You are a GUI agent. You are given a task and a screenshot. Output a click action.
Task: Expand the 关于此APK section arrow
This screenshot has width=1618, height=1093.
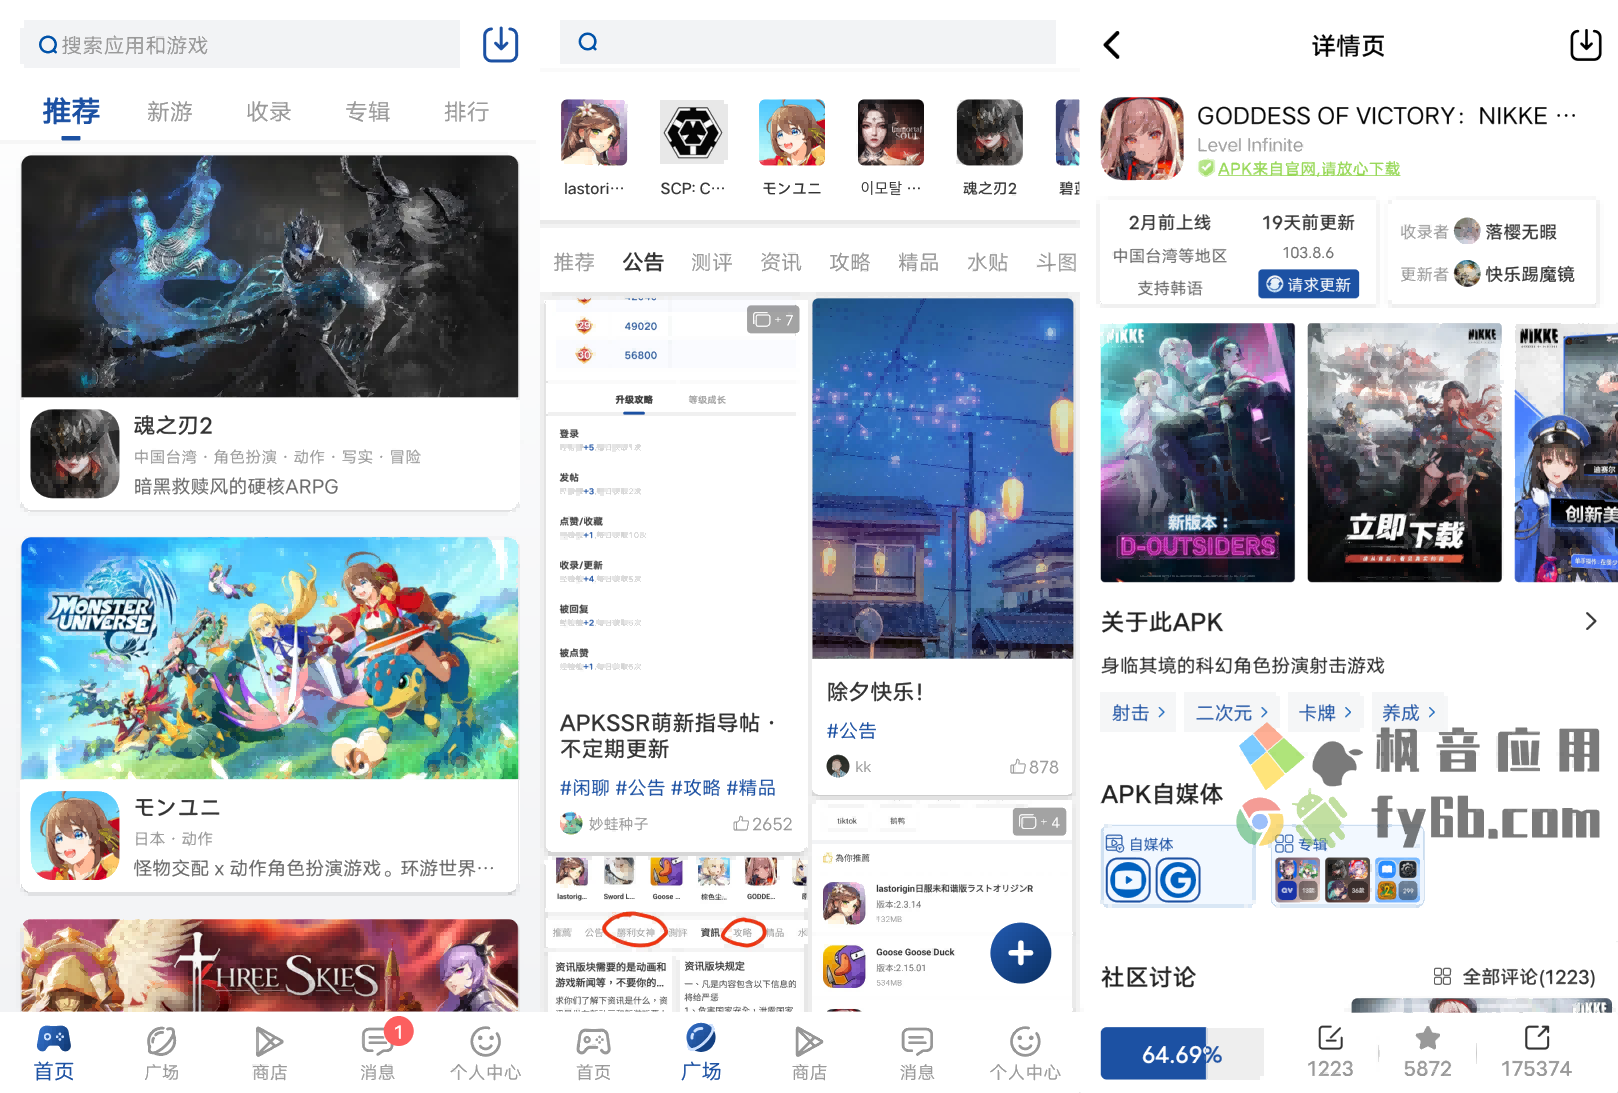1591,621
